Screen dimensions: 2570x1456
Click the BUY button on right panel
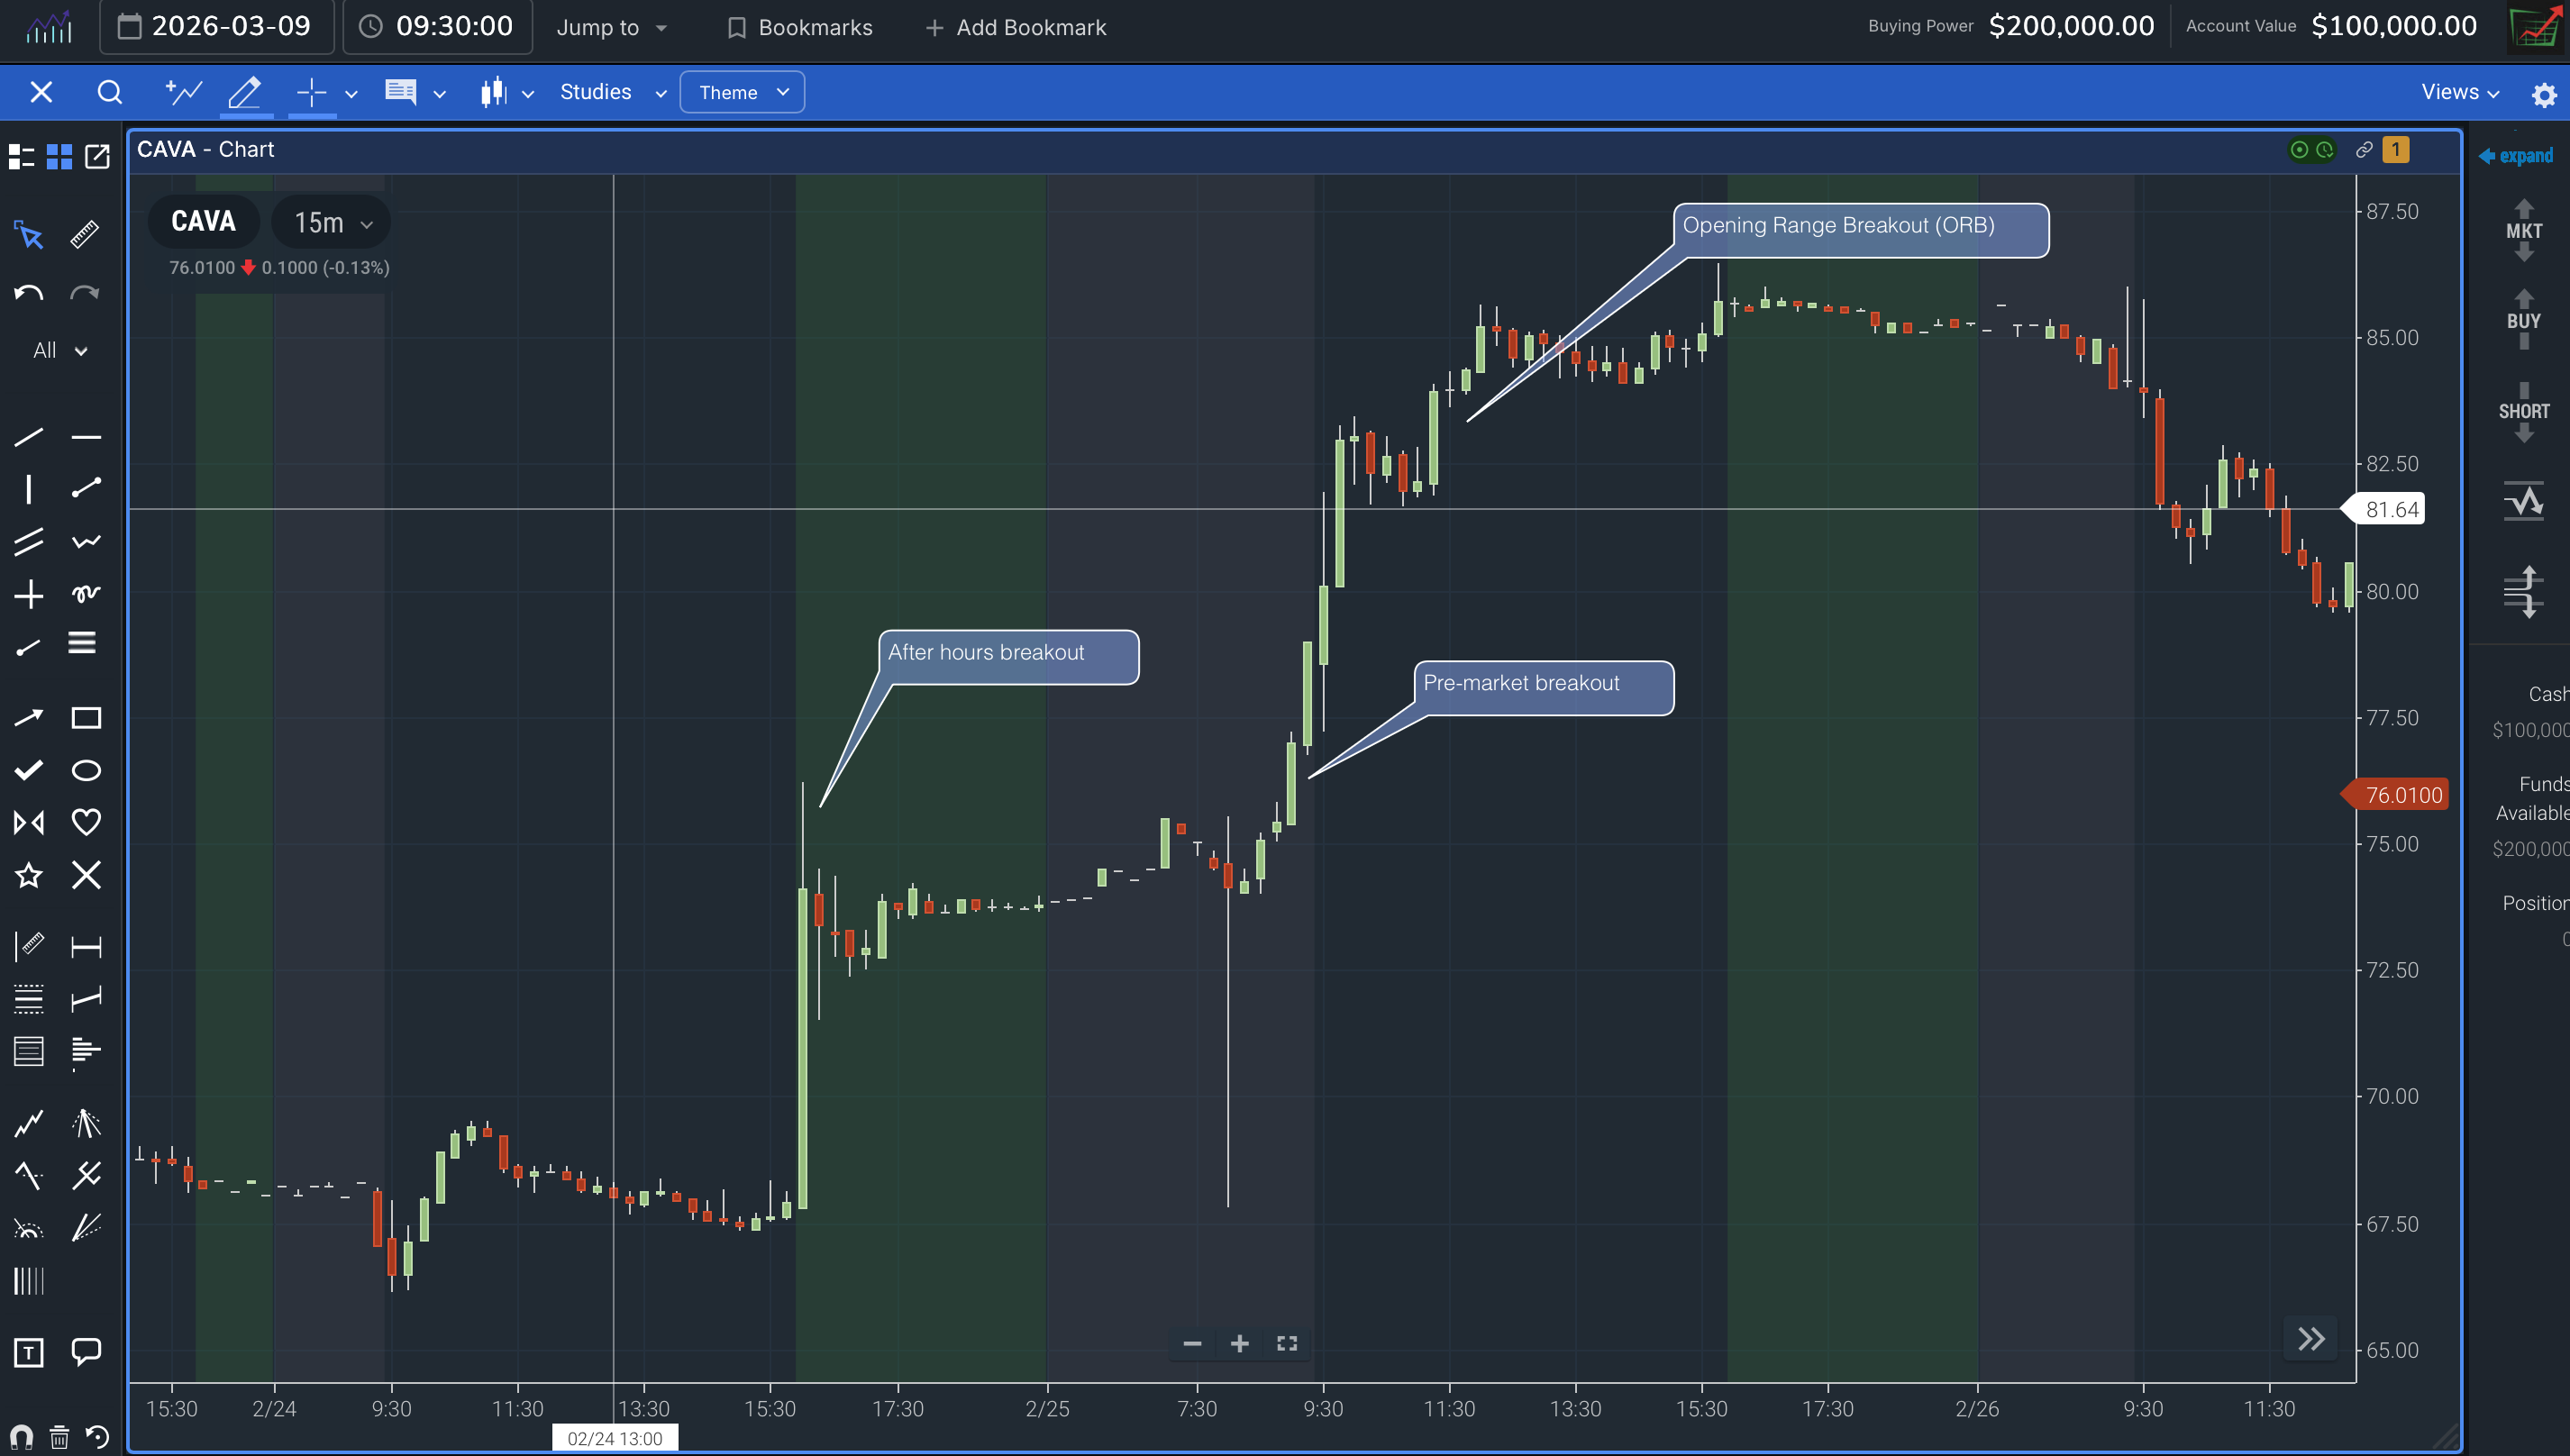[2525, 320]
